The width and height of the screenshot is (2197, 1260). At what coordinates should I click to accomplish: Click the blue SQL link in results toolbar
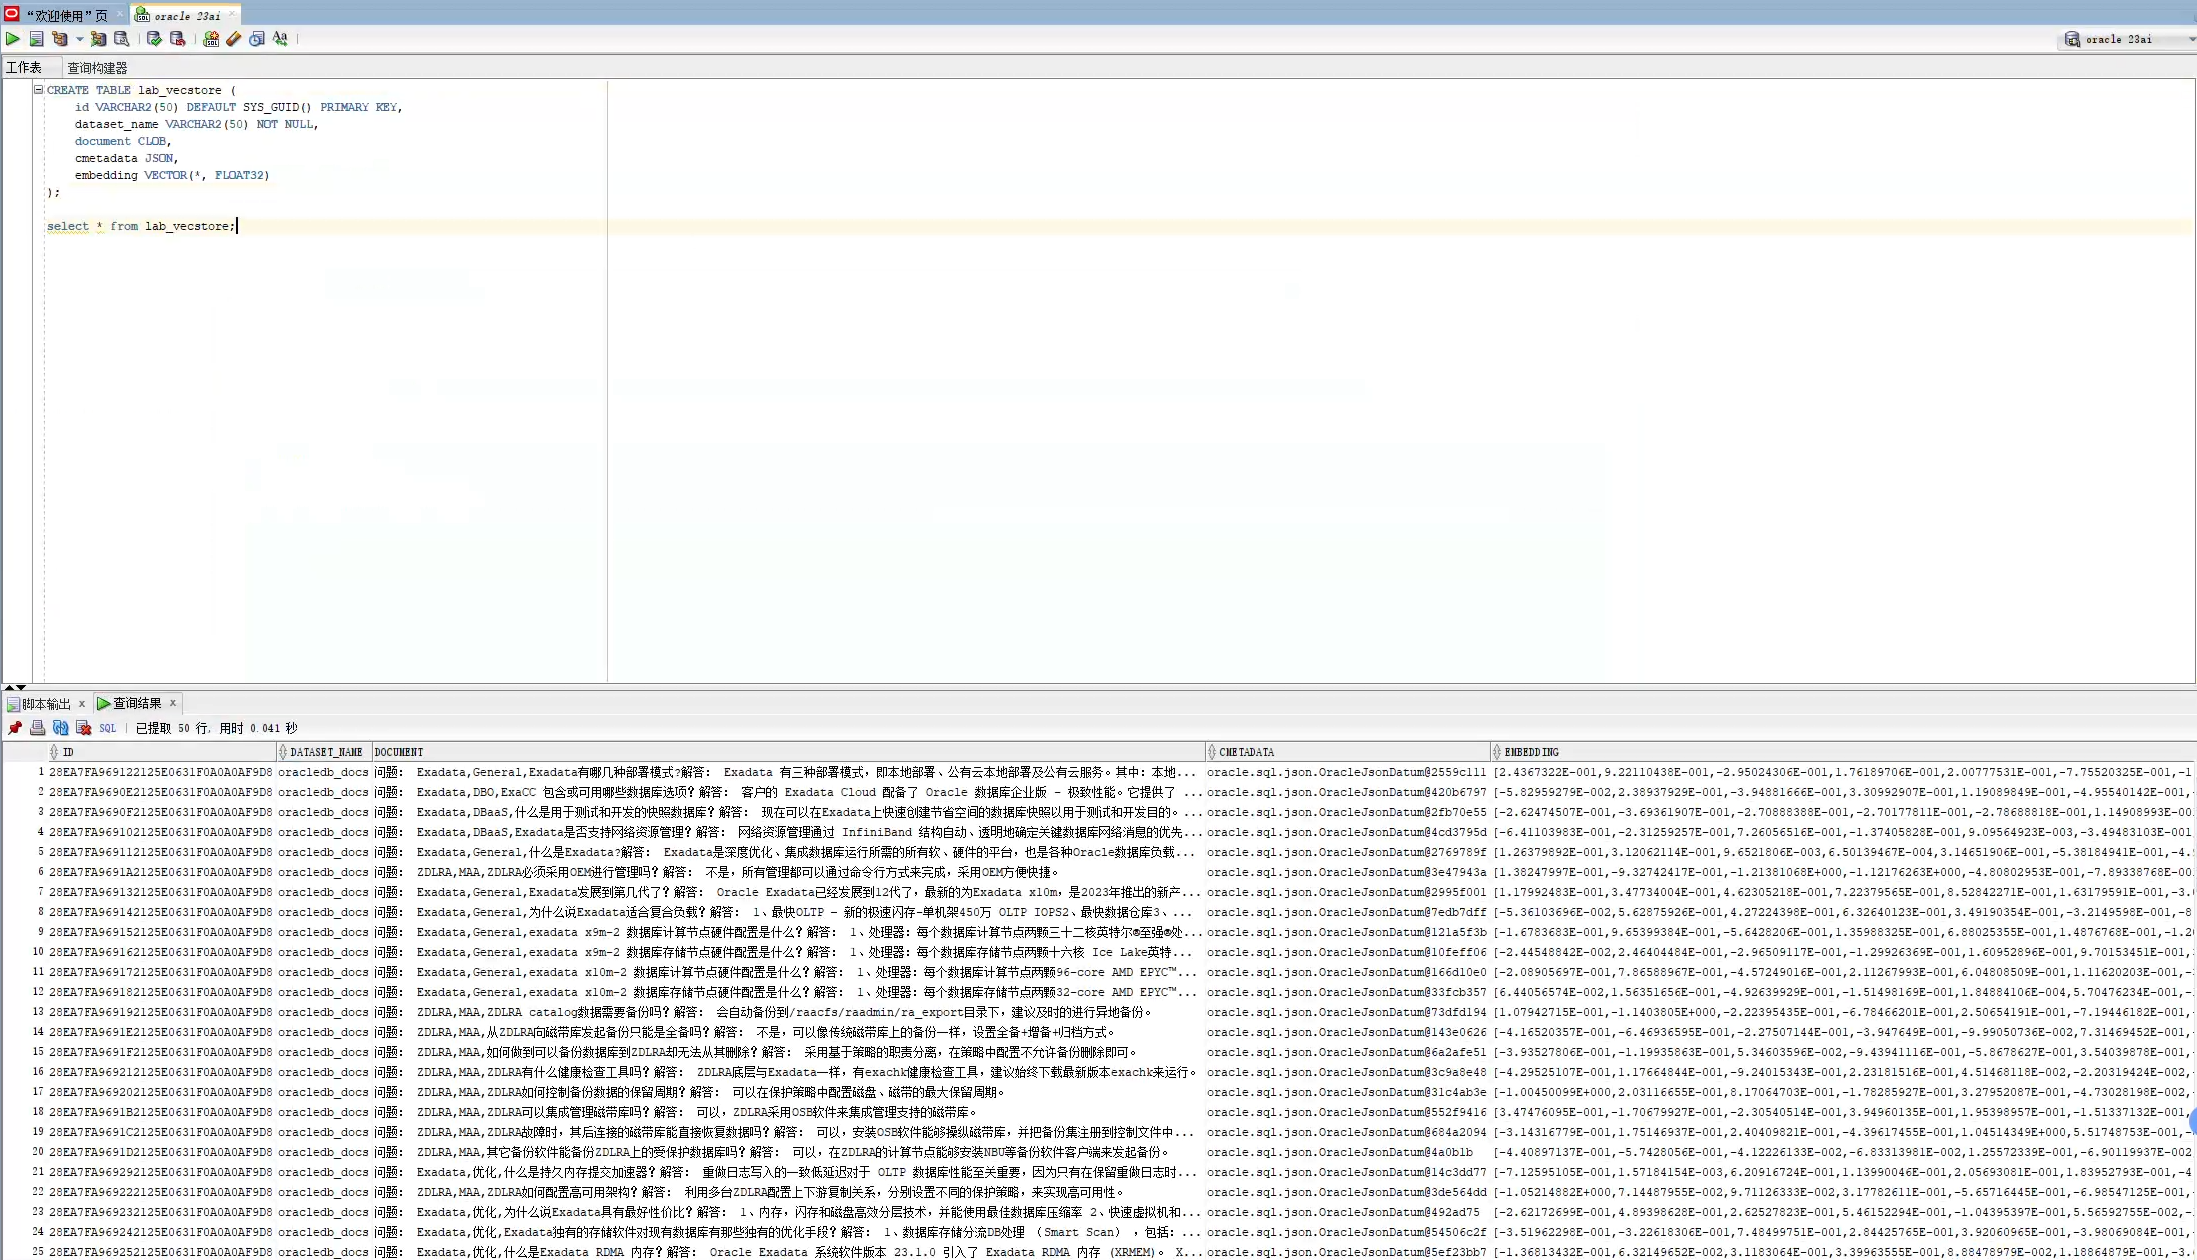click(x=108, y=729)
